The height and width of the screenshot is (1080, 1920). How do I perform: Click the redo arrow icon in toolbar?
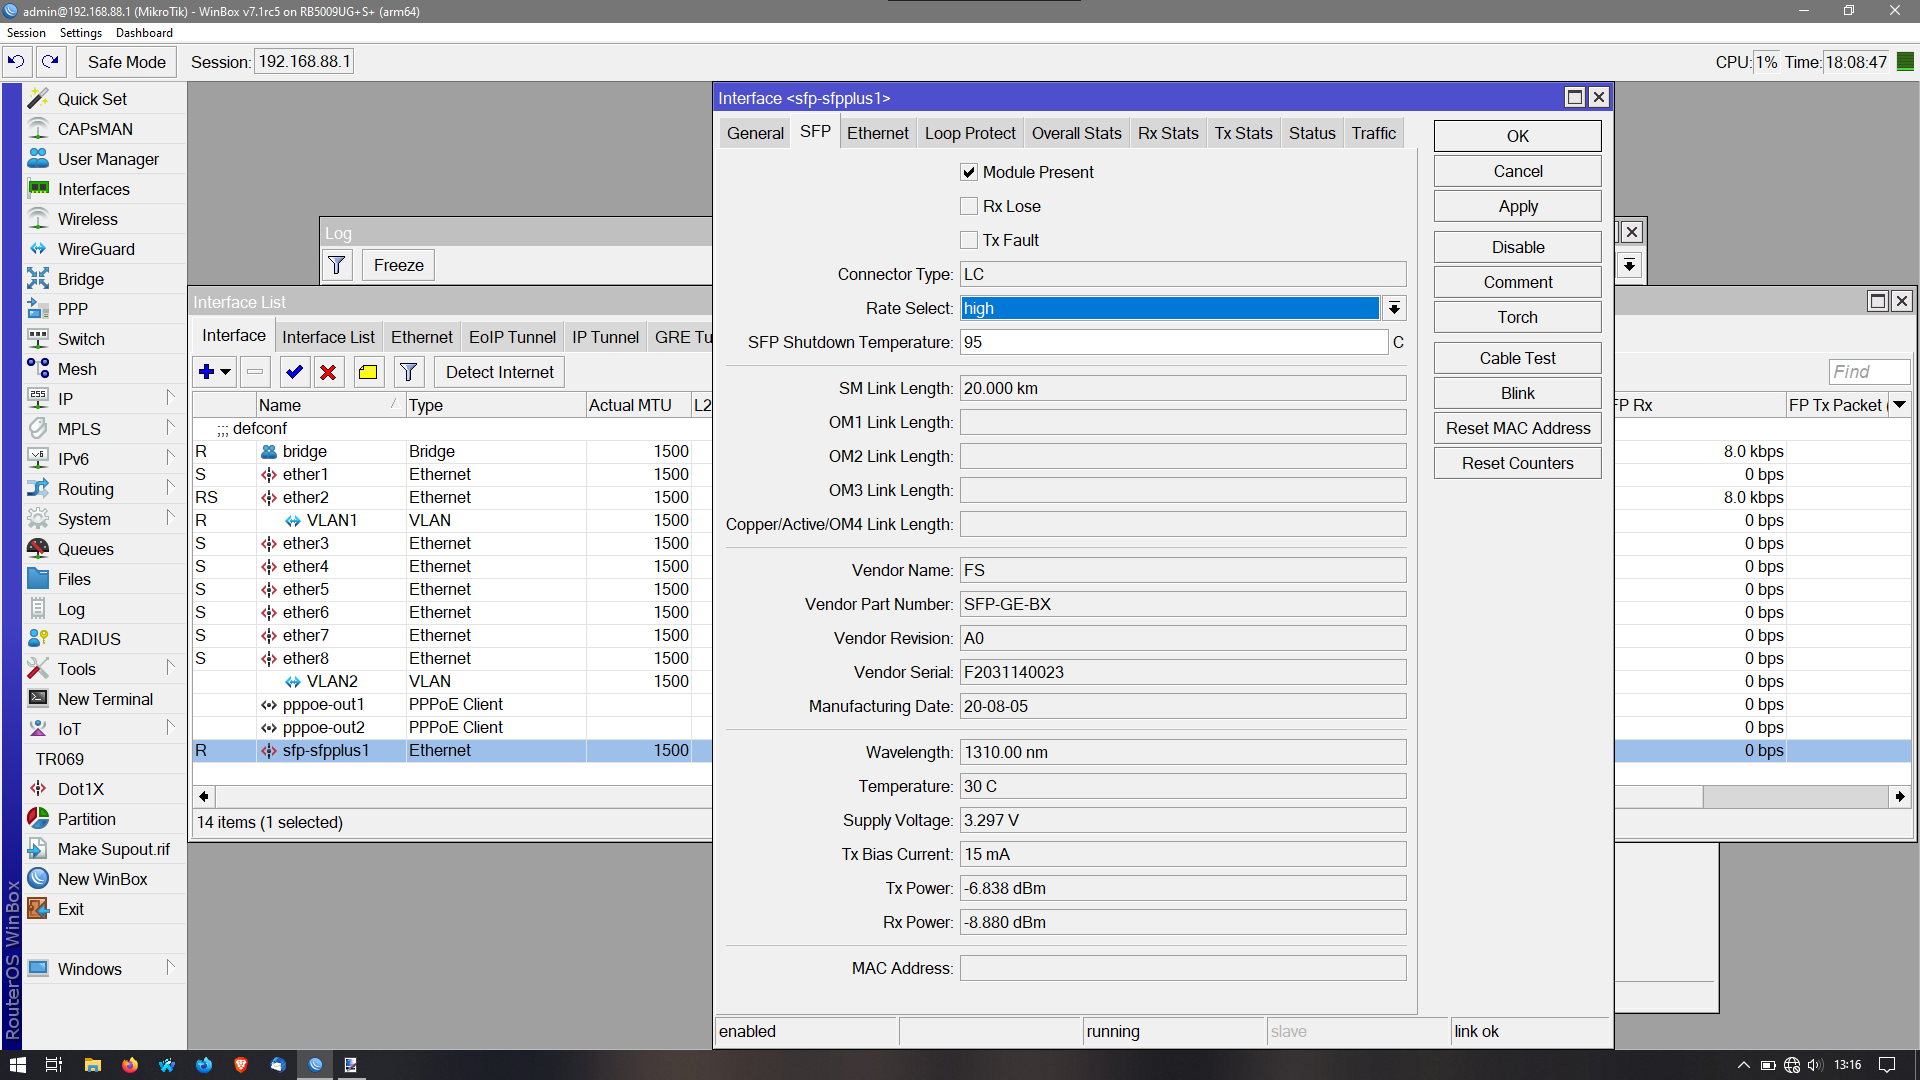click(x=50, y=62)
